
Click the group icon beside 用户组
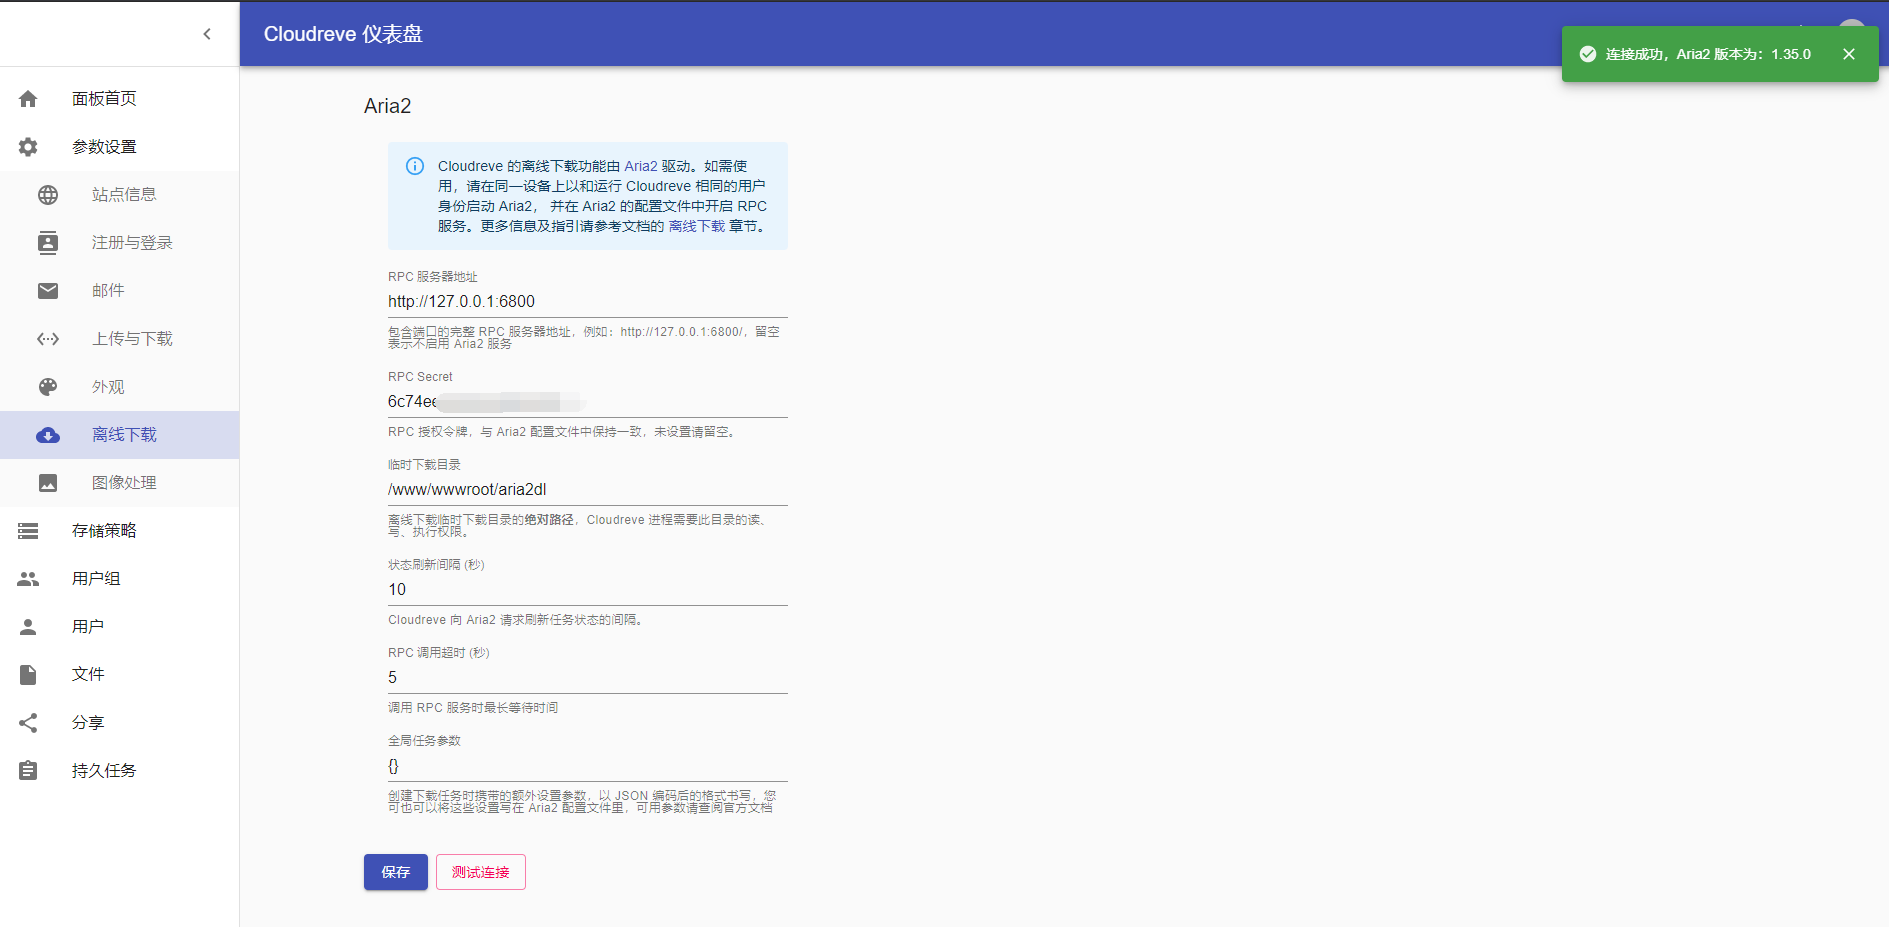coord(28,579)
